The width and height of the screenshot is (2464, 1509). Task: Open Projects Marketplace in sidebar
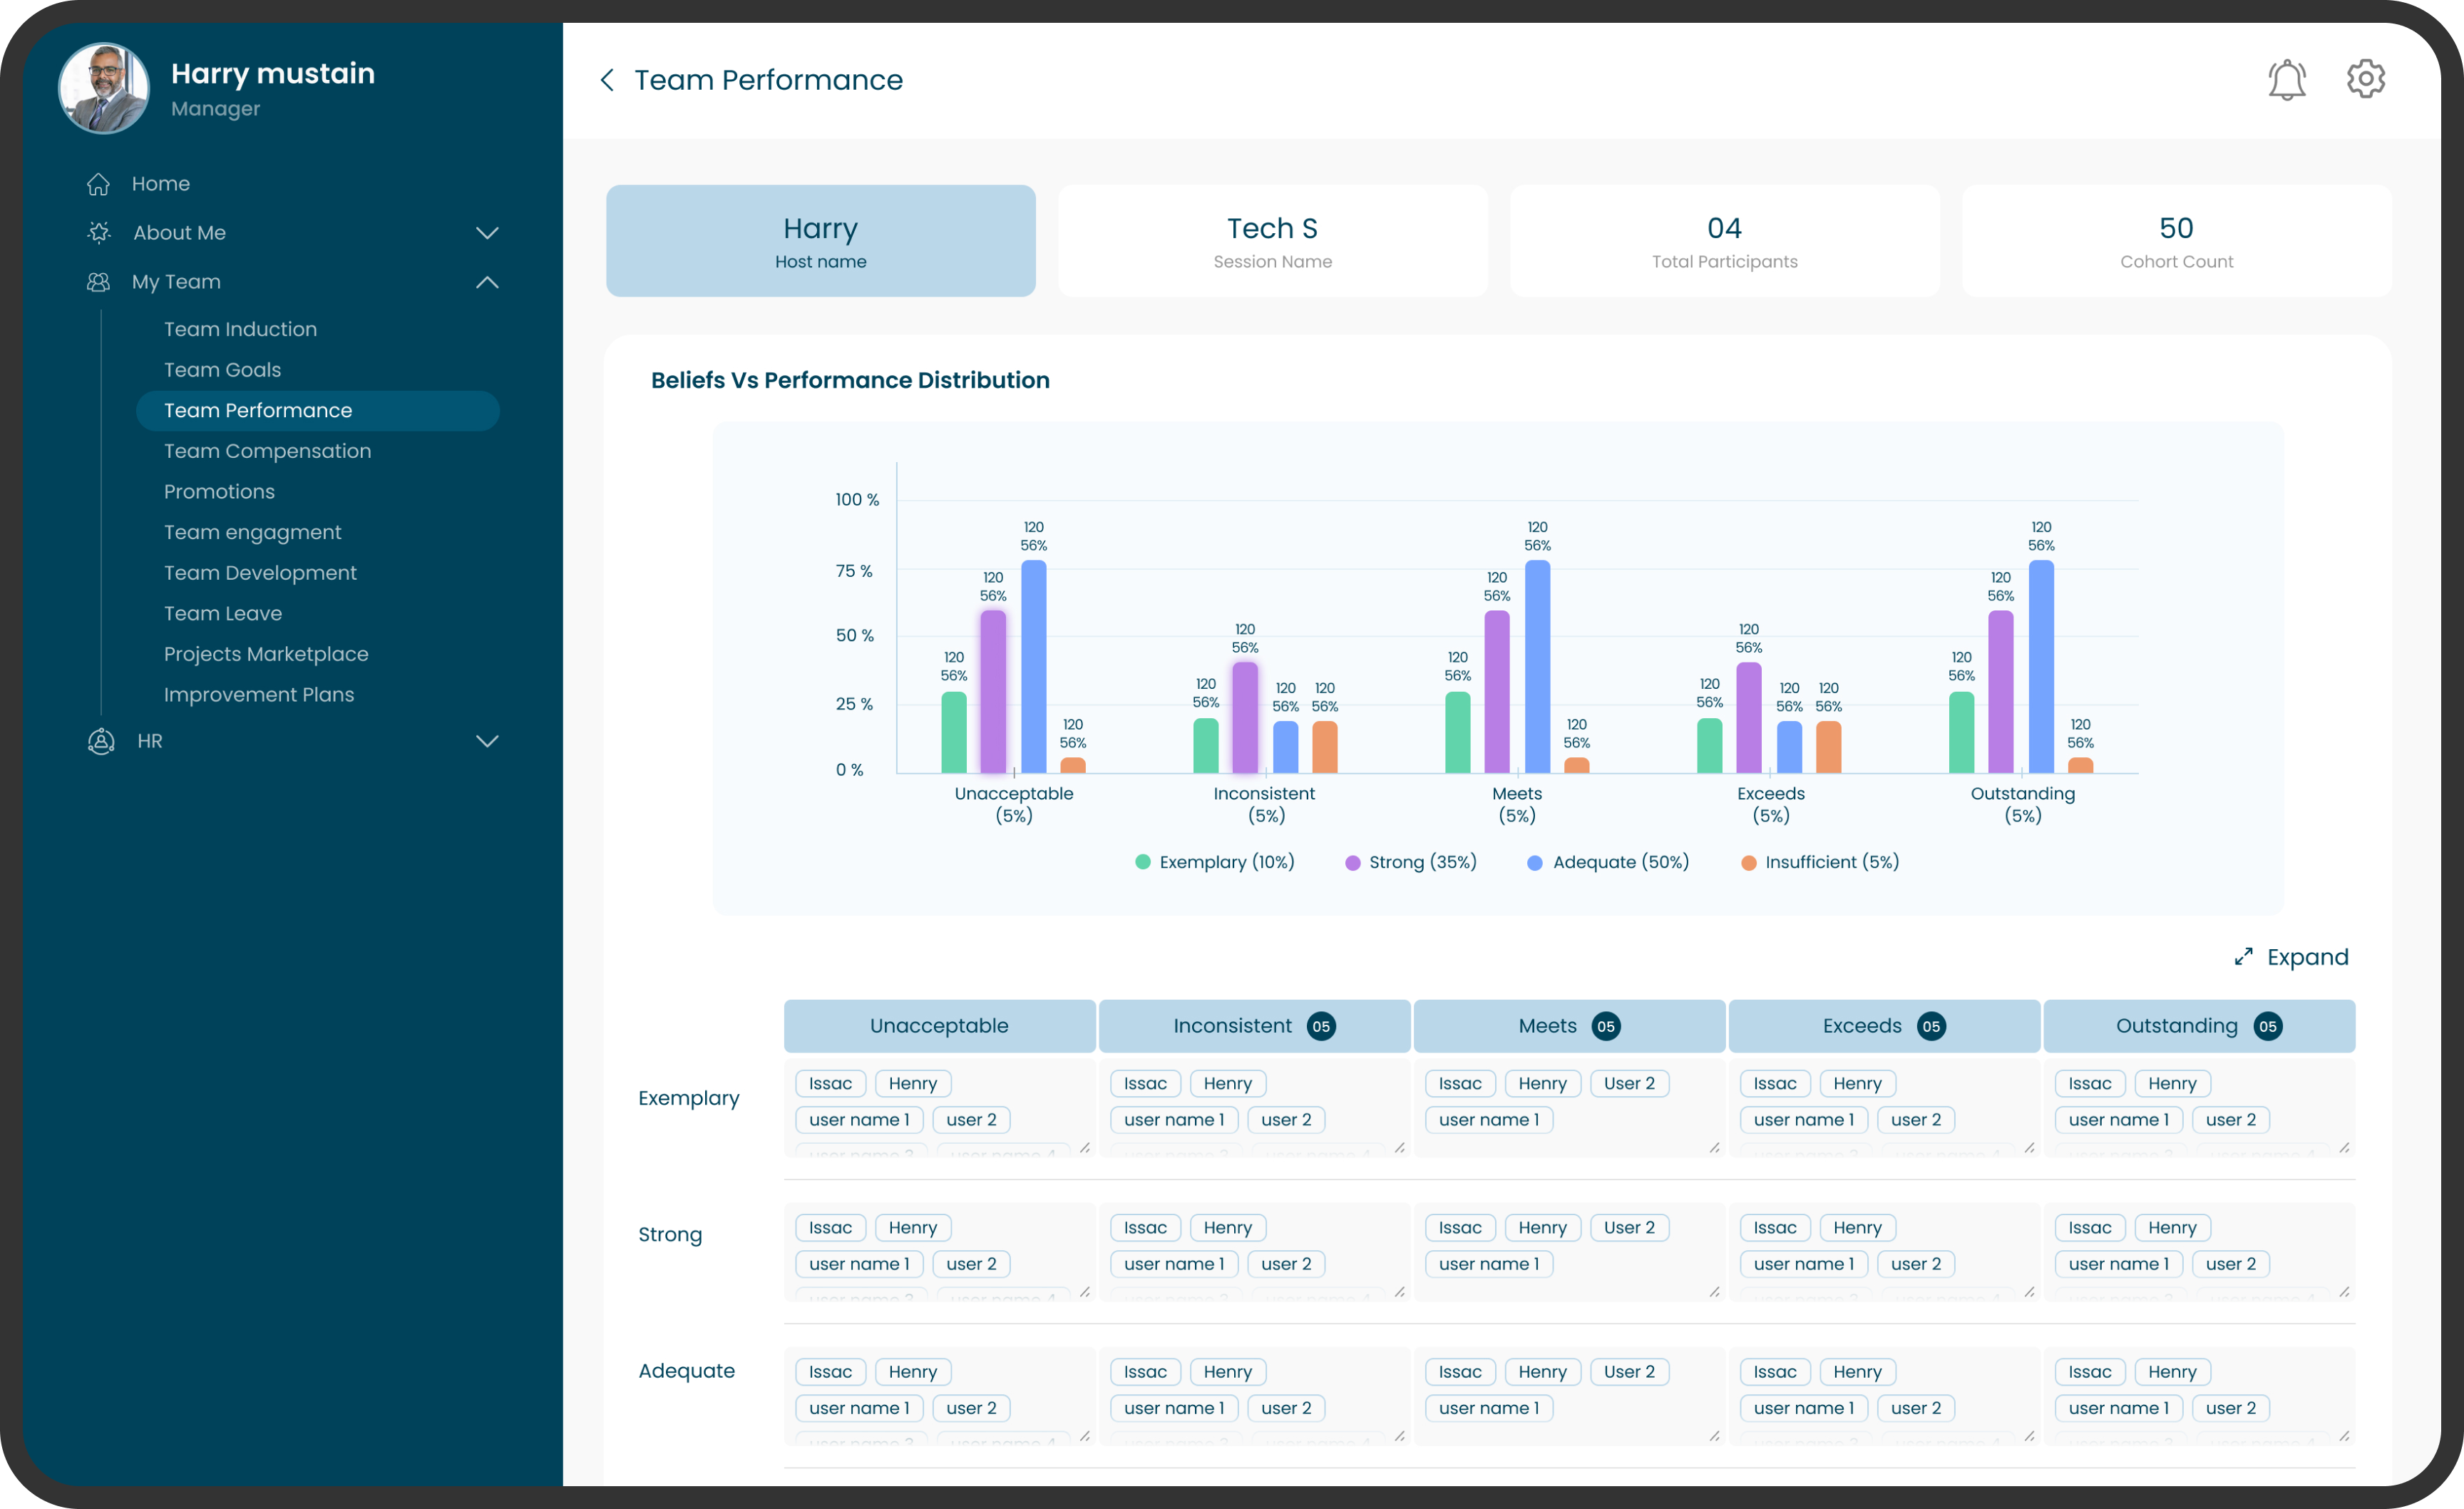[x=266, y=654]
